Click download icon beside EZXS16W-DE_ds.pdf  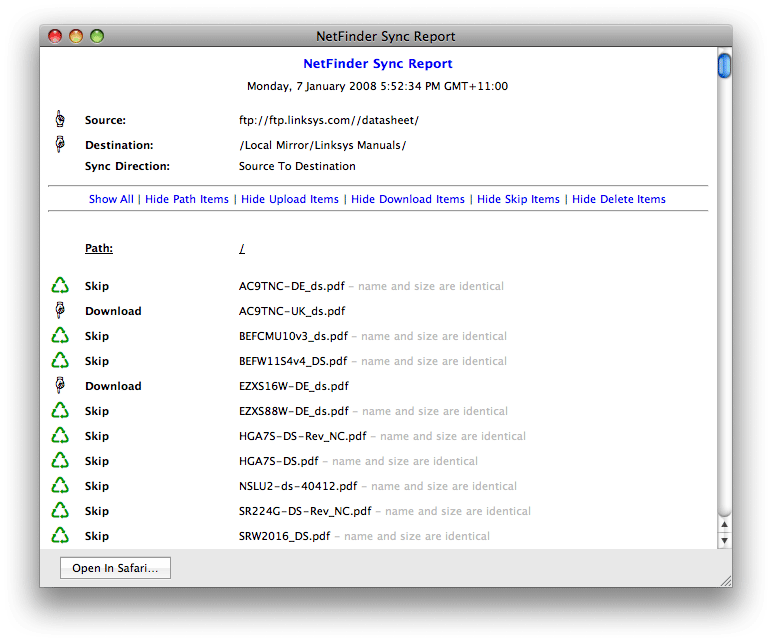point(60,386)
